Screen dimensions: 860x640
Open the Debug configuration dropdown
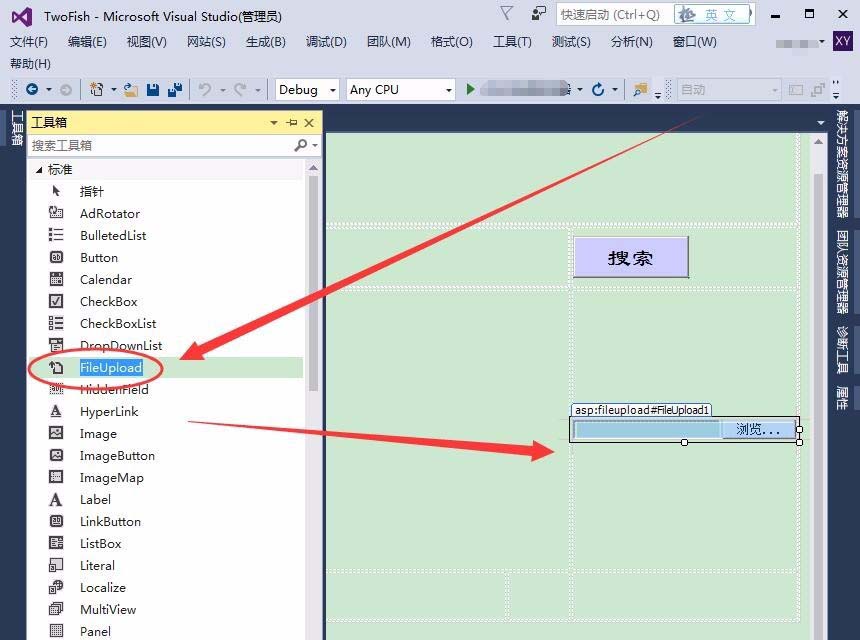point(304,89)
